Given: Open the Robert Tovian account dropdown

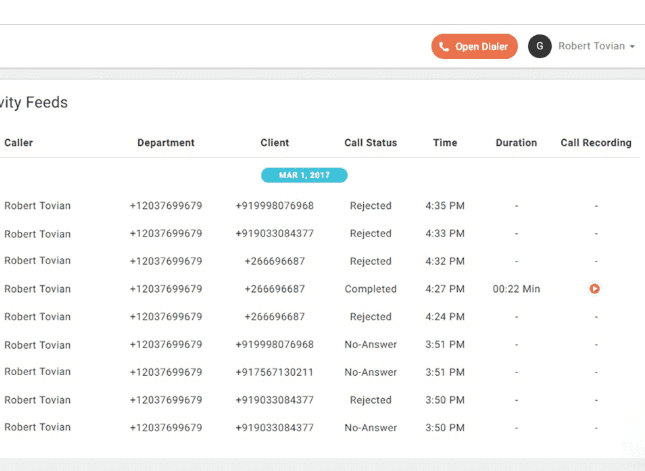Looking at the screenshot, I should click(x=596, y=46).
